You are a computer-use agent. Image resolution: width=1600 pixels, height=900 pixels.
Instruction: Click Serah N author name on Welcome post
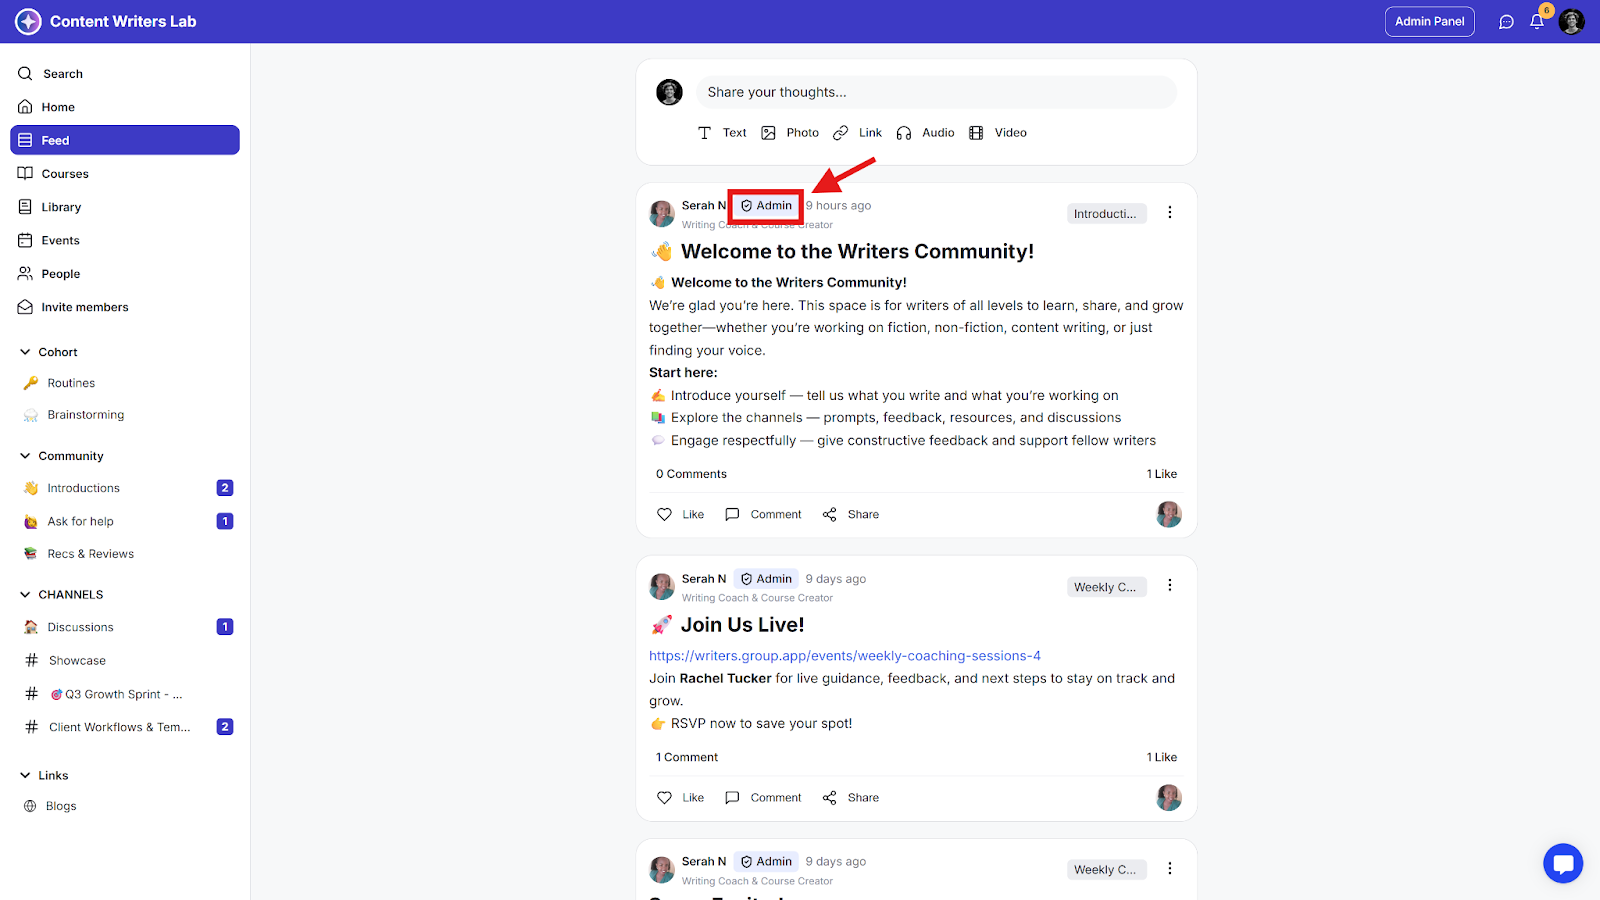tap(704, 205)
